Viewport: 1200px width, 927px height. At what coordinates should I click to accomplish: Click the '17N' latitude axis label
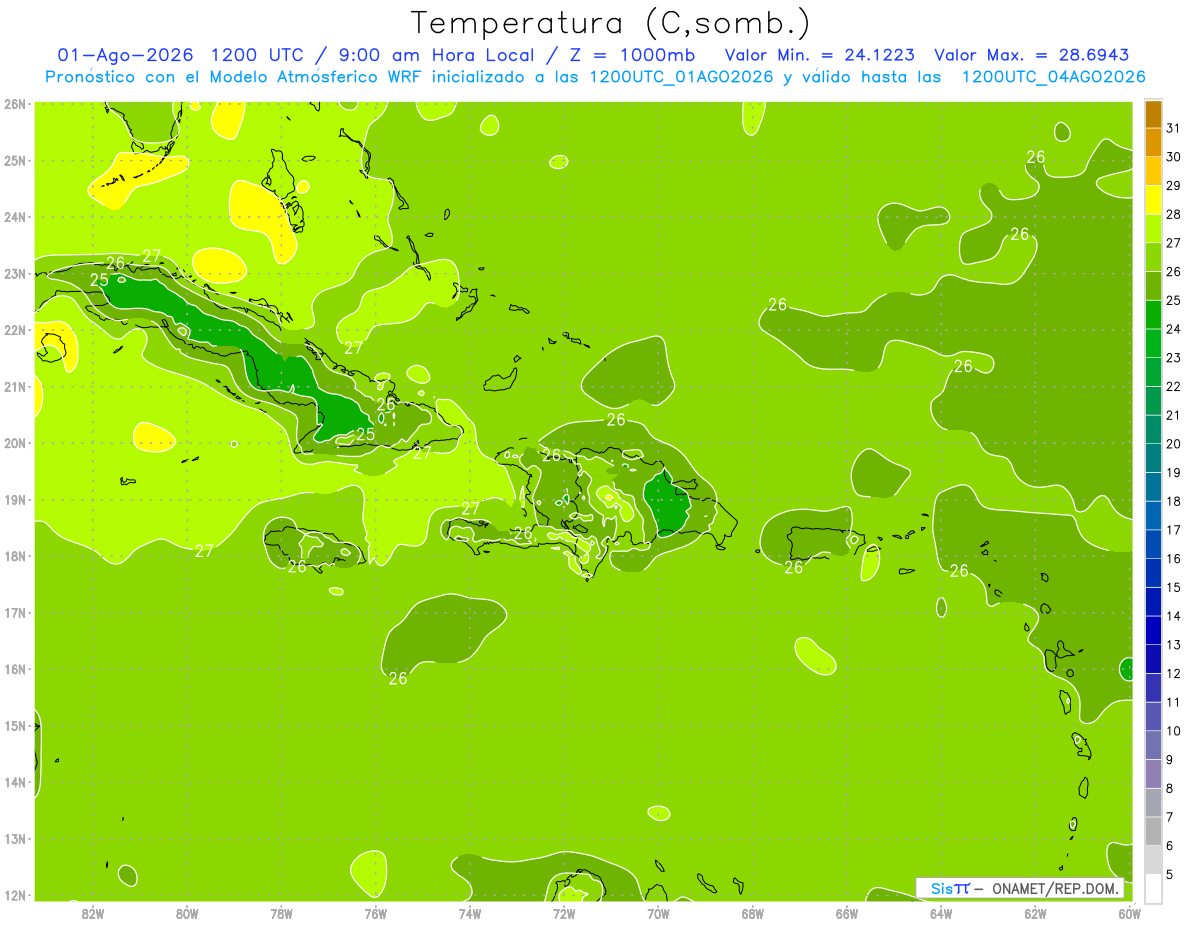[x=15, y=612]
